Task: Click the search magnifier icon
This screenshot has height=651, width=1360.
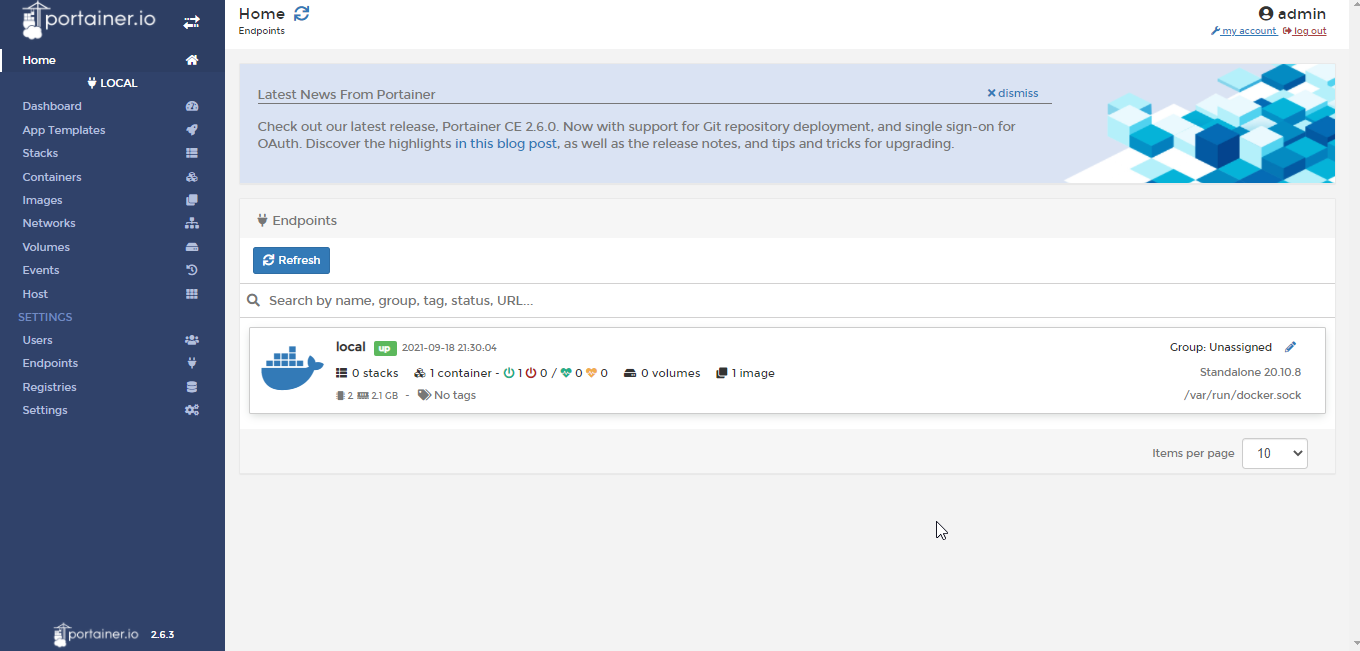Action: 254,300
